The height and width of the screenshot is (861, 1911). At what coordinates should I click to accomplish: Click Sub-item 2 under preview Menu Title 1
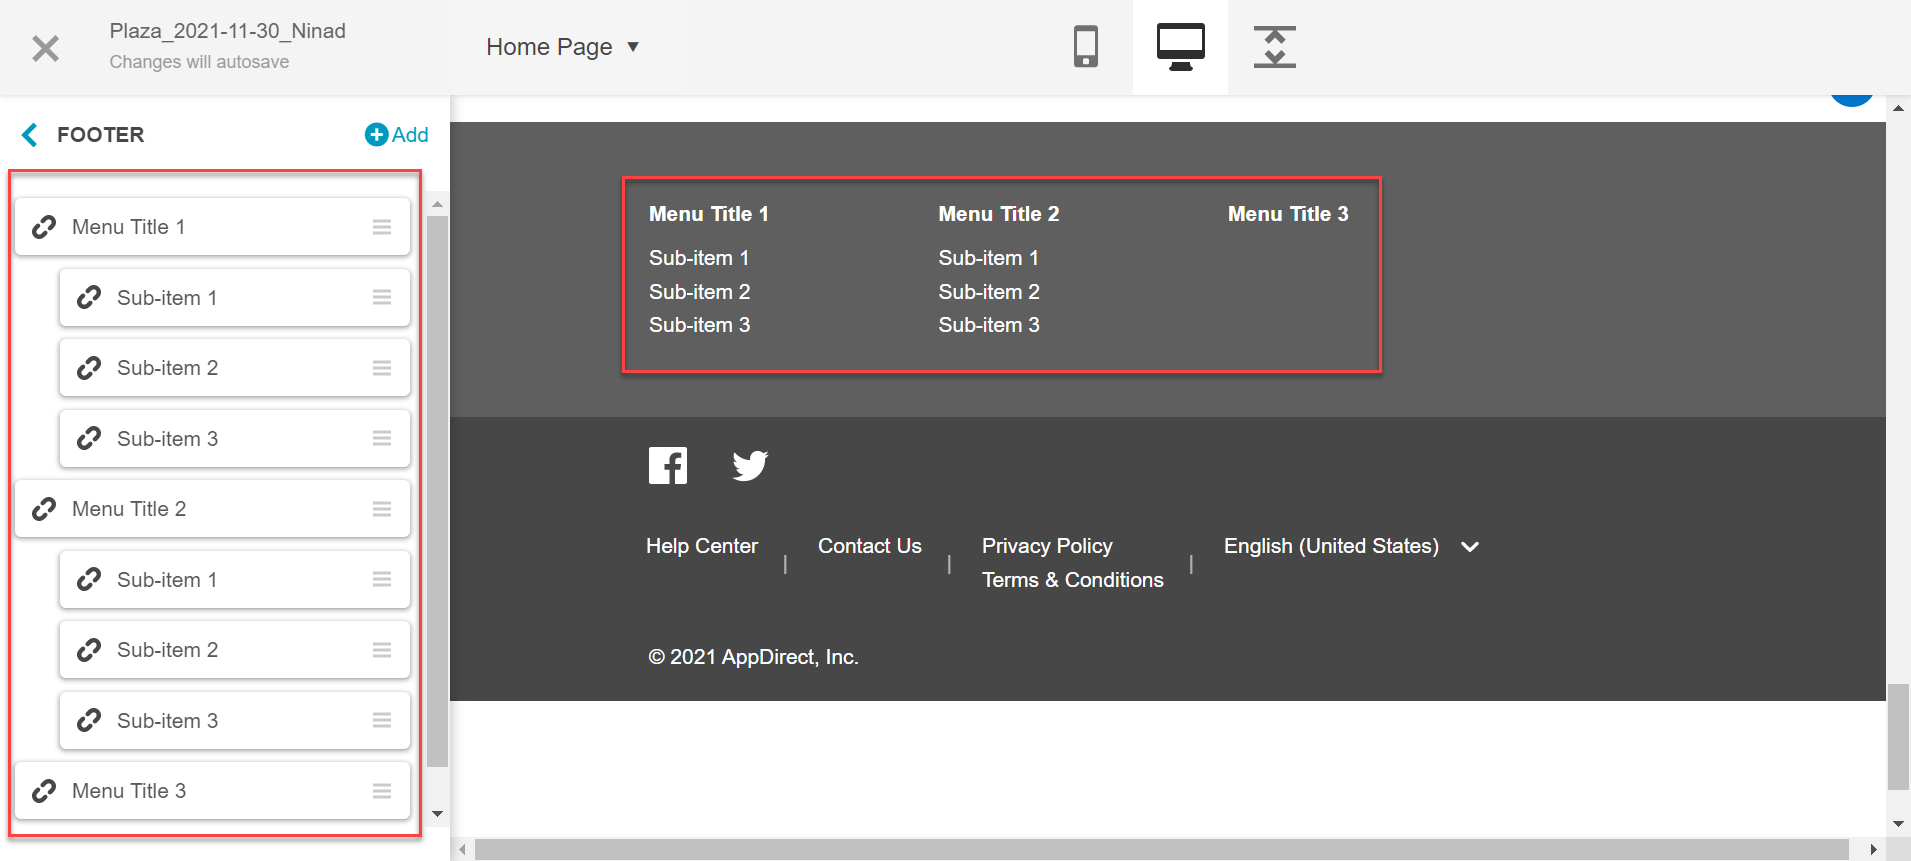click(x=699, y=292)
